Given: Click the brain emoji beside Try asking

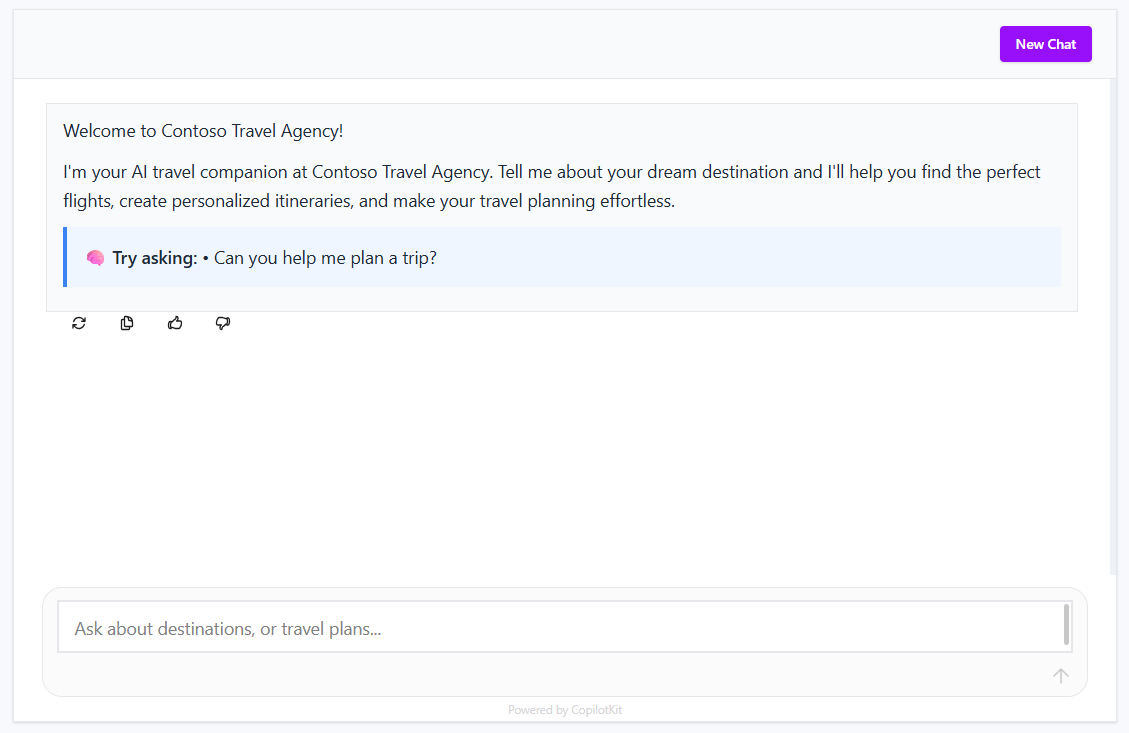Looking at the screenshot, I should pyautogui.click(x=95, y=258).
